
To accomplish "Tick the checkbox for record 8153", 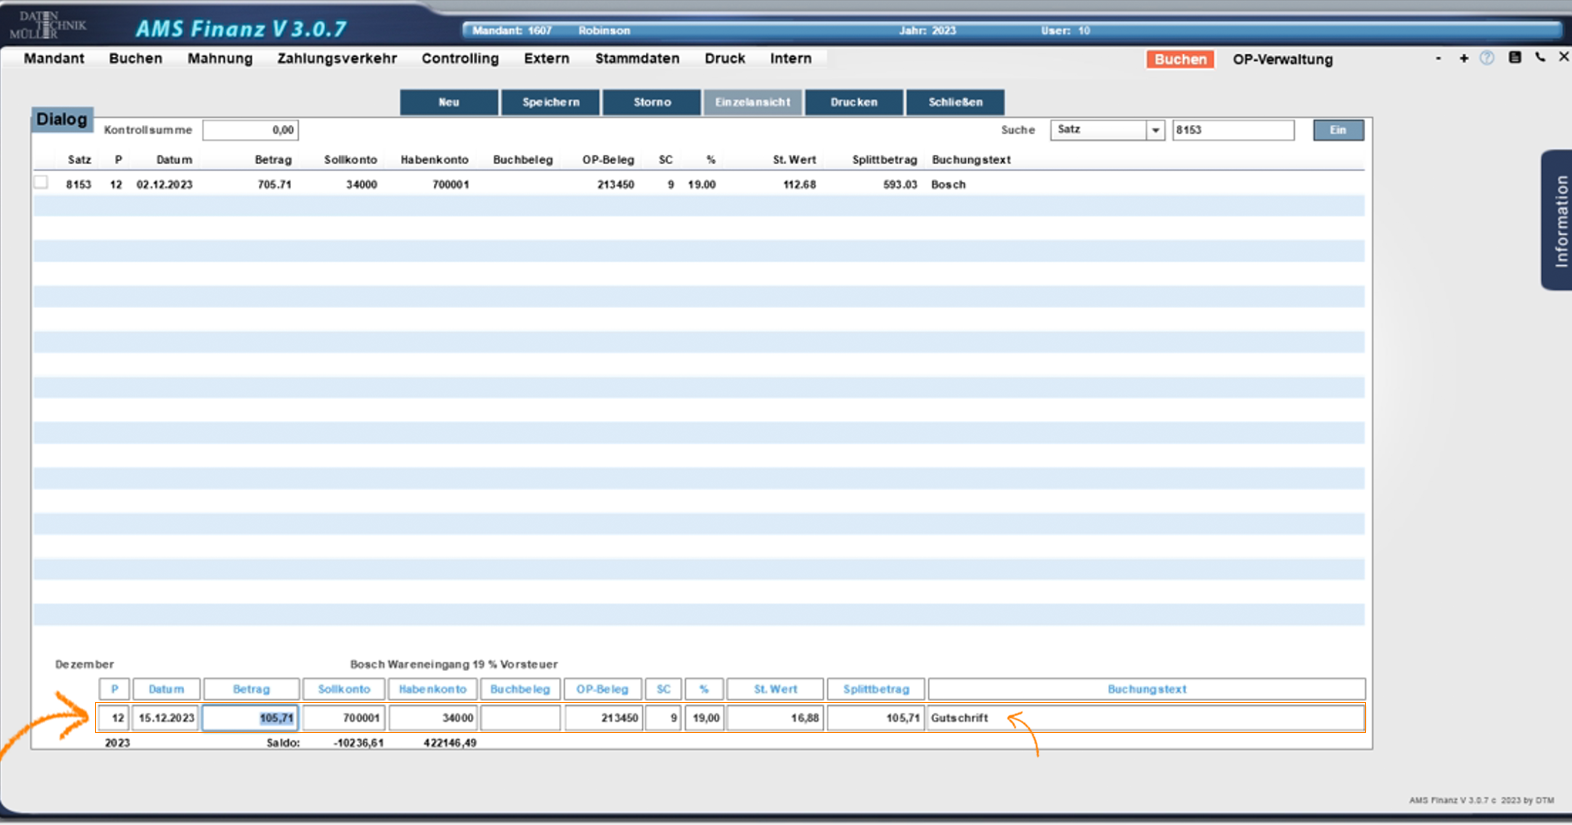I will tap(41, 183).
